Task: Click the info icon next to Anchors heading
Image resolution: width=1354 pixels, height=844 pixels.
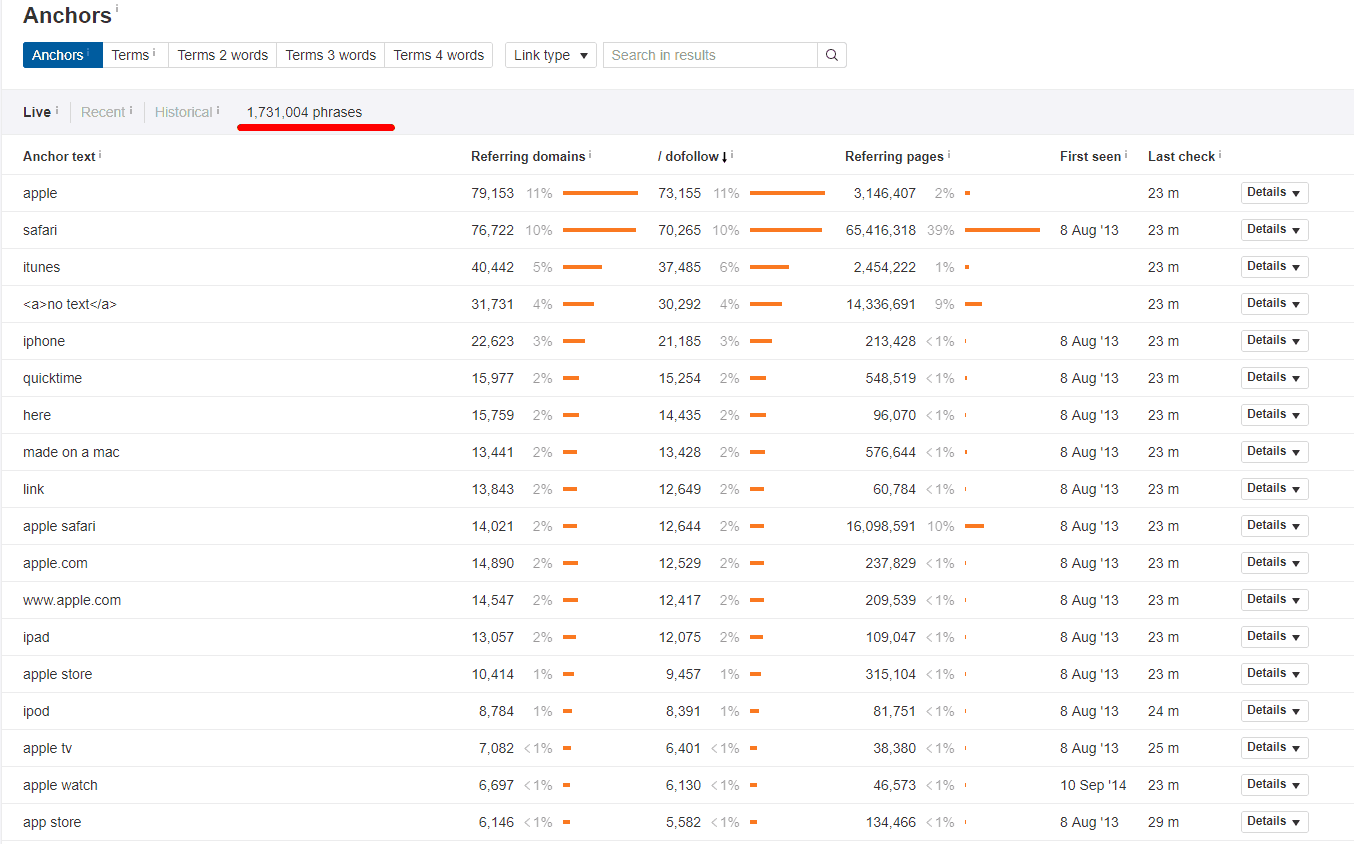Action: [119, 9]
